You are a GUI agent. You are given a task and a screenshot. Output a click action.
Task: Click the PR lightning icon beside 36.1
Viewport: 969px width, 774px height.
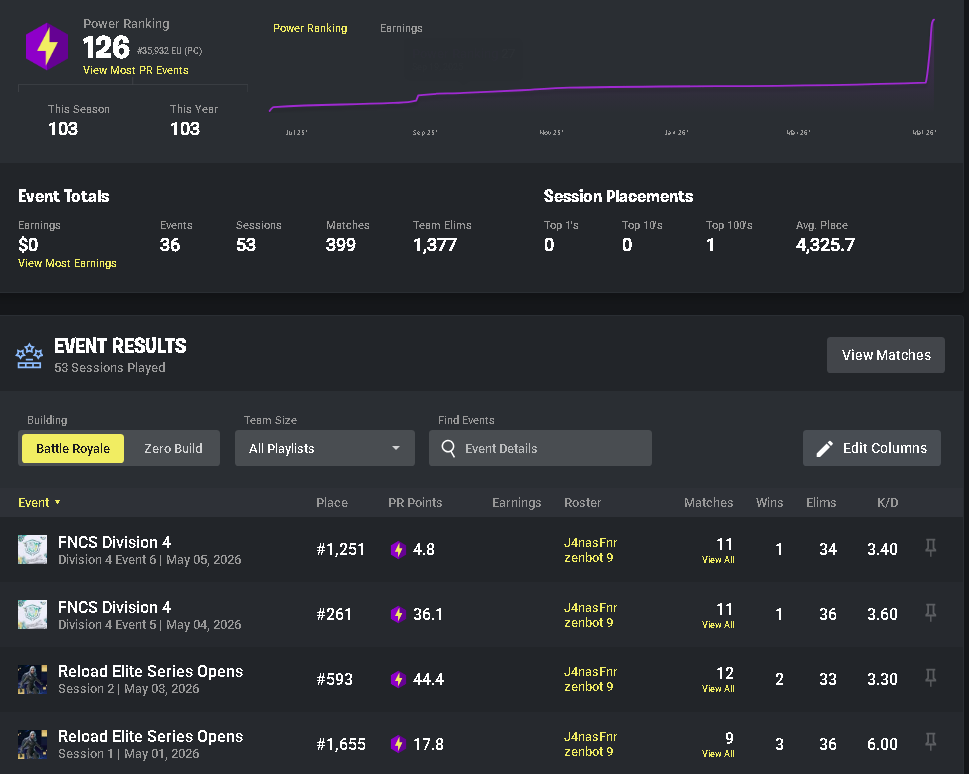click(x=398, y=615)
